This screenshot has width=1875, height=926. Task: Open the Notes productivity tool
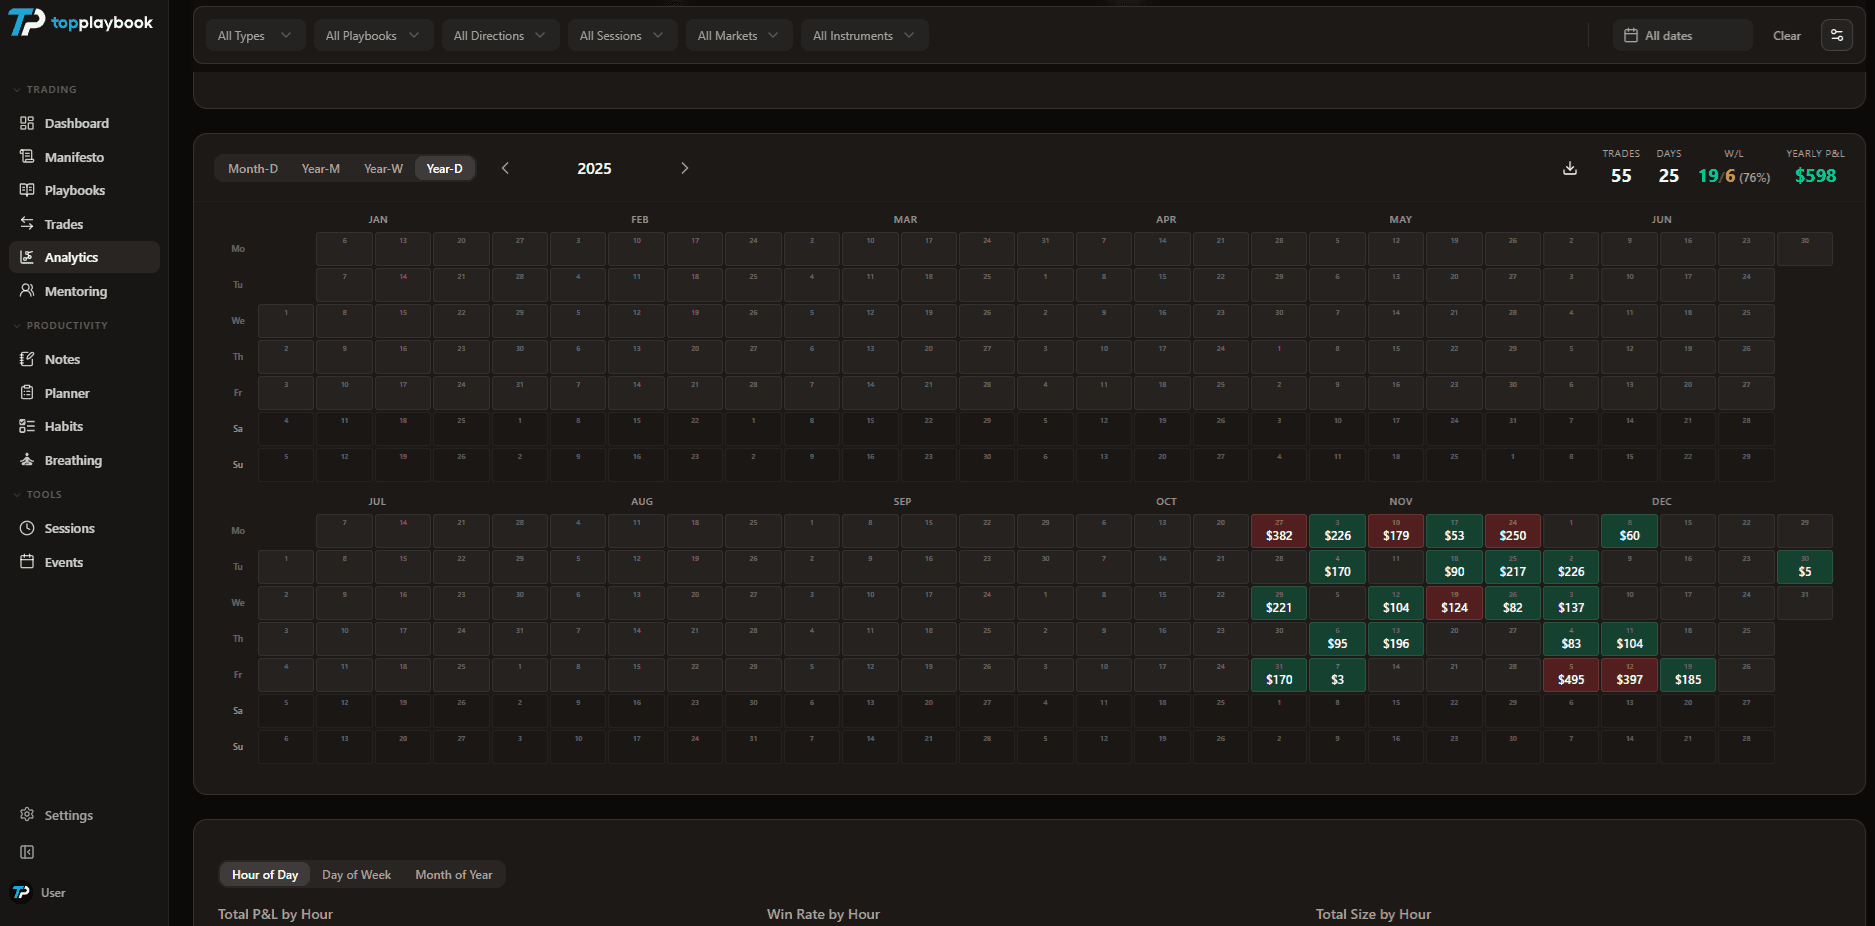63,359
